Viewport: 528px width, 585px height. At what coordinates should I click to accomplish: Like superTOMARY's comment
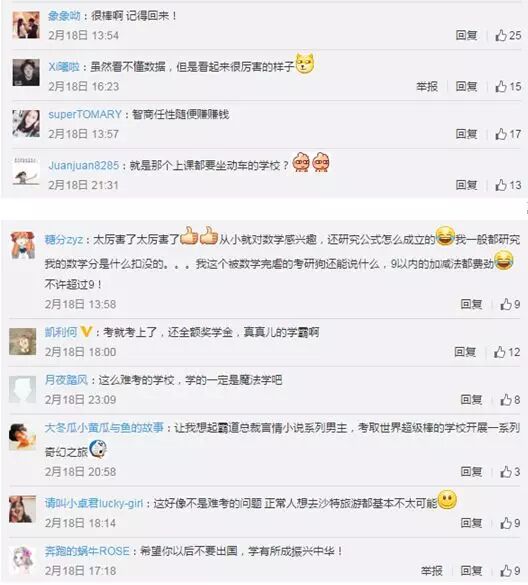[x=508, y=134]
